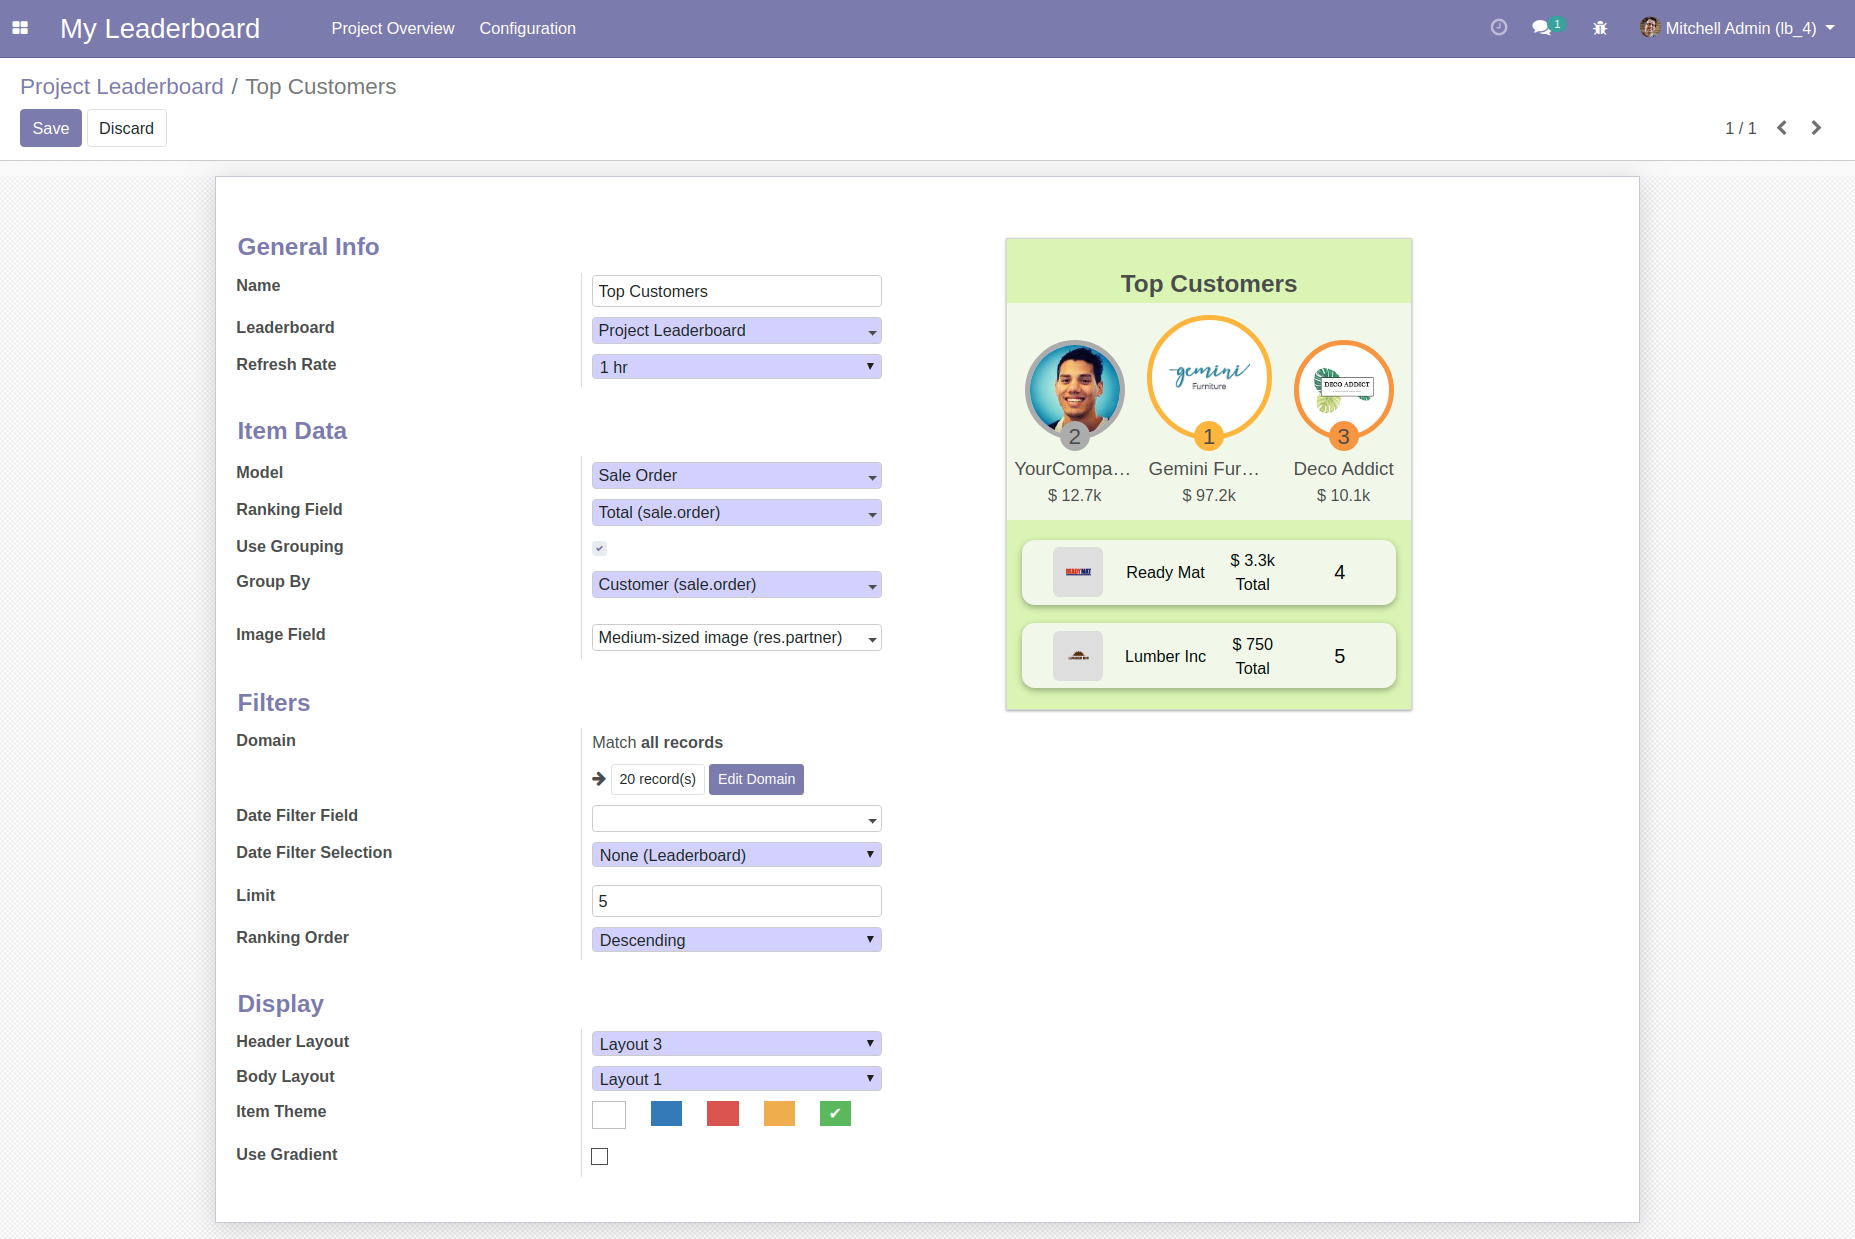
Task: Toggle the Use Grouping checkbox
Action: (x=600, y=548)
